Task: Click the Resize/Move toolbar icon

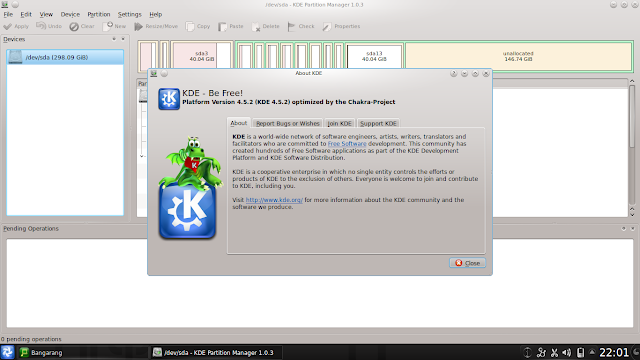Action: coord(139,27)
